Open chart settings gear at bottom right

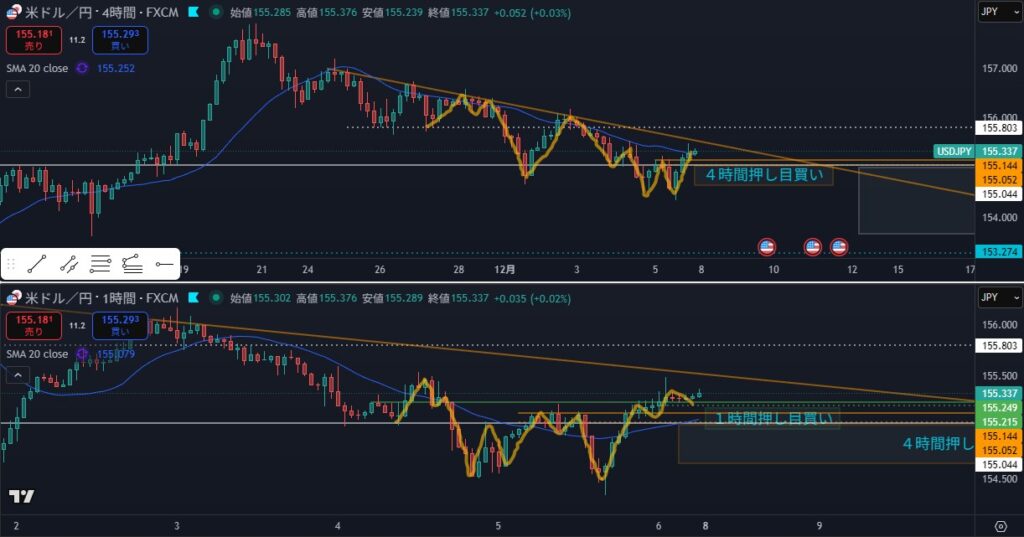[1000, 526]
